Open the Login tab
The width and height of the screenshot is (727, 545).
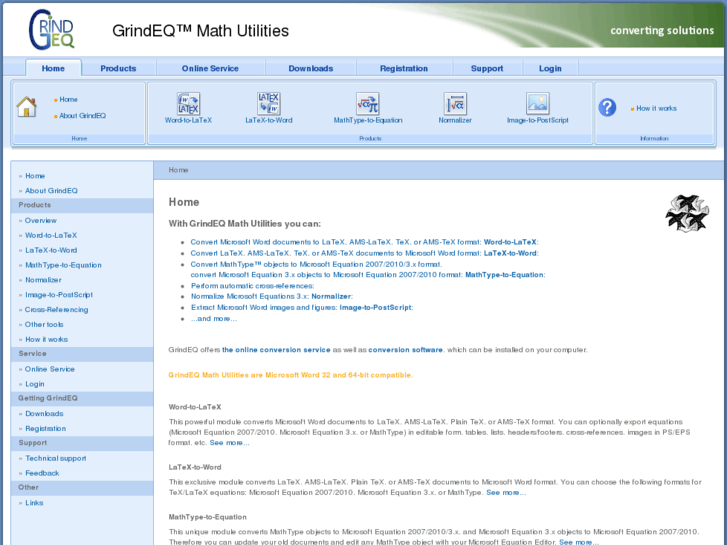point(550,68)
